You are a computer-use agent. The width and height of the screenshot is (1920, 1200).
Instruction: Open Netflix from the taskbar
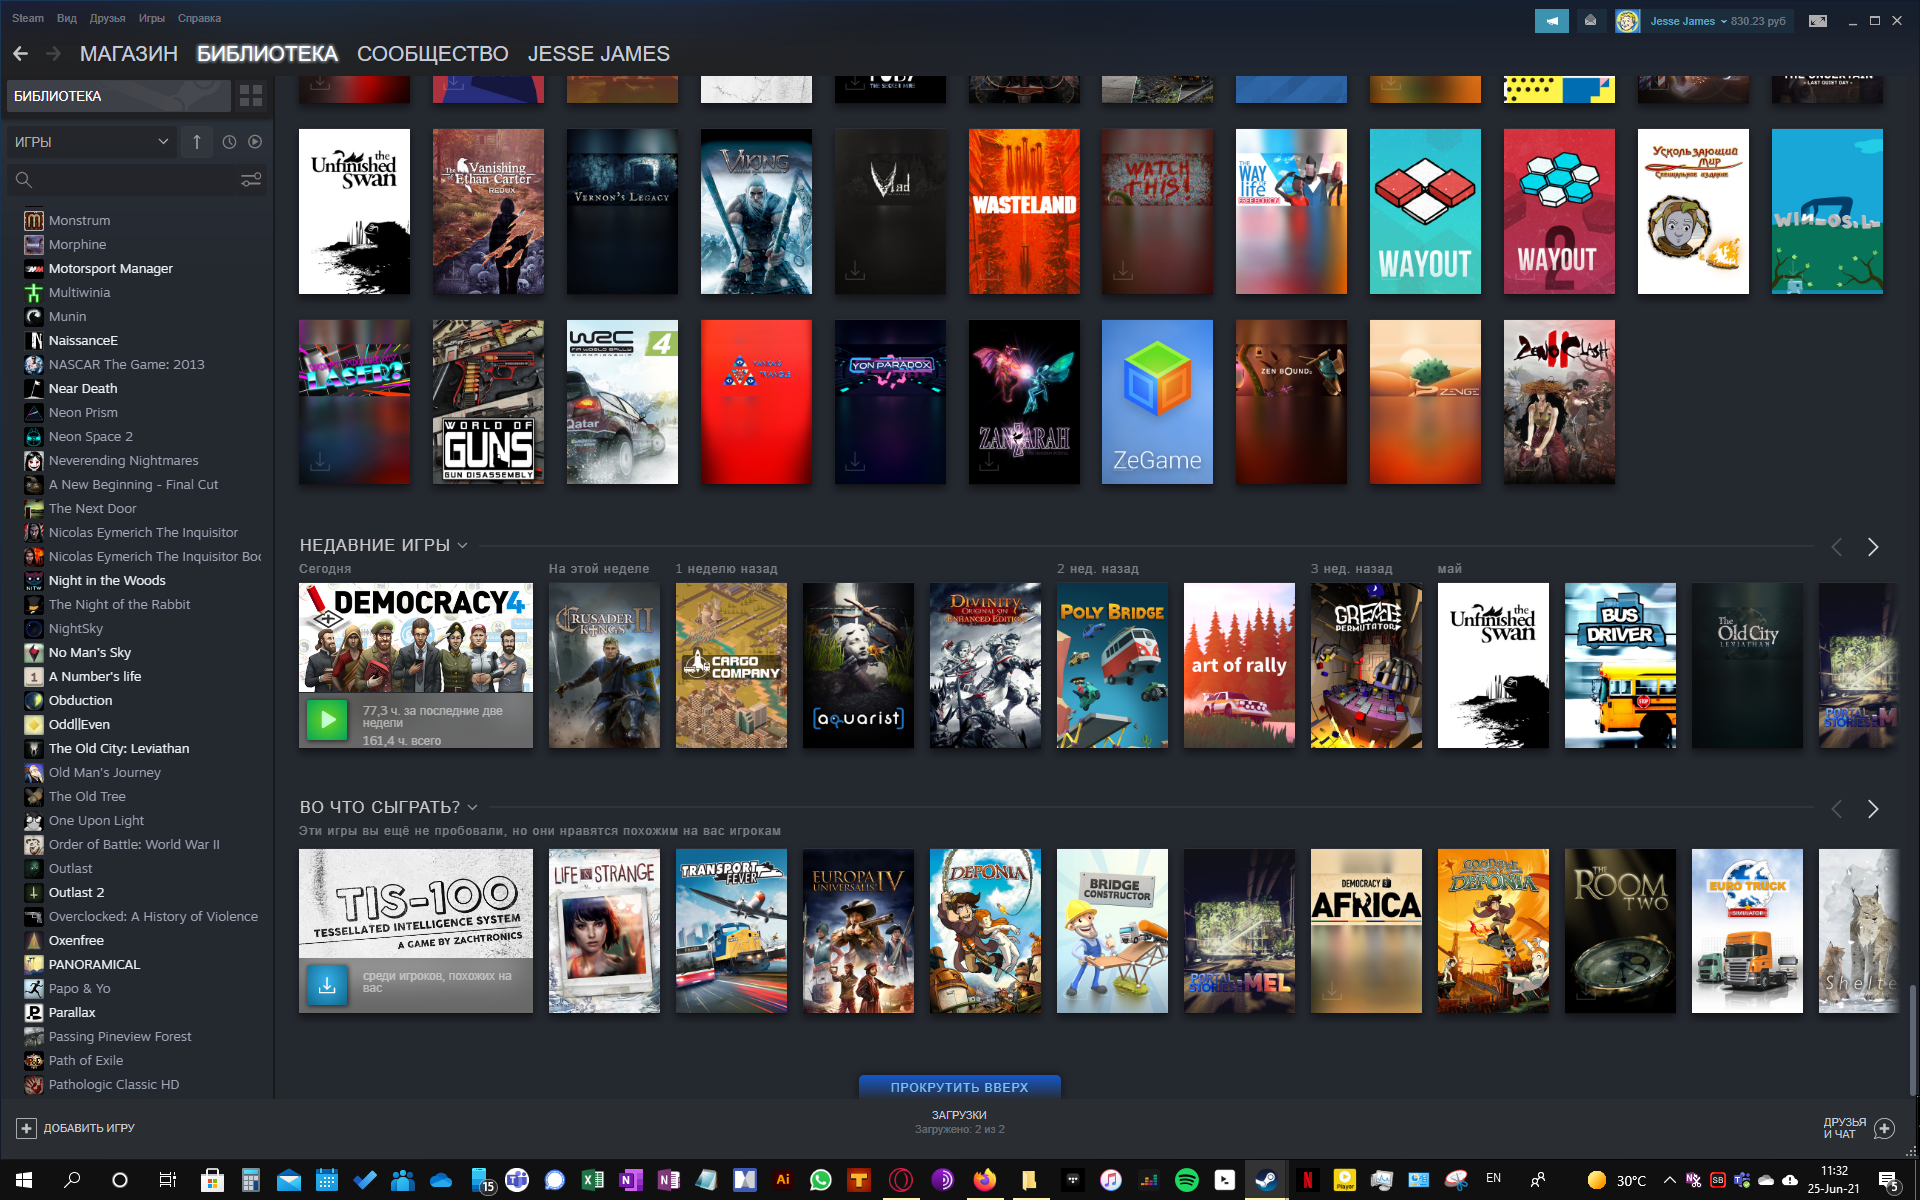click(1307, 1180)
